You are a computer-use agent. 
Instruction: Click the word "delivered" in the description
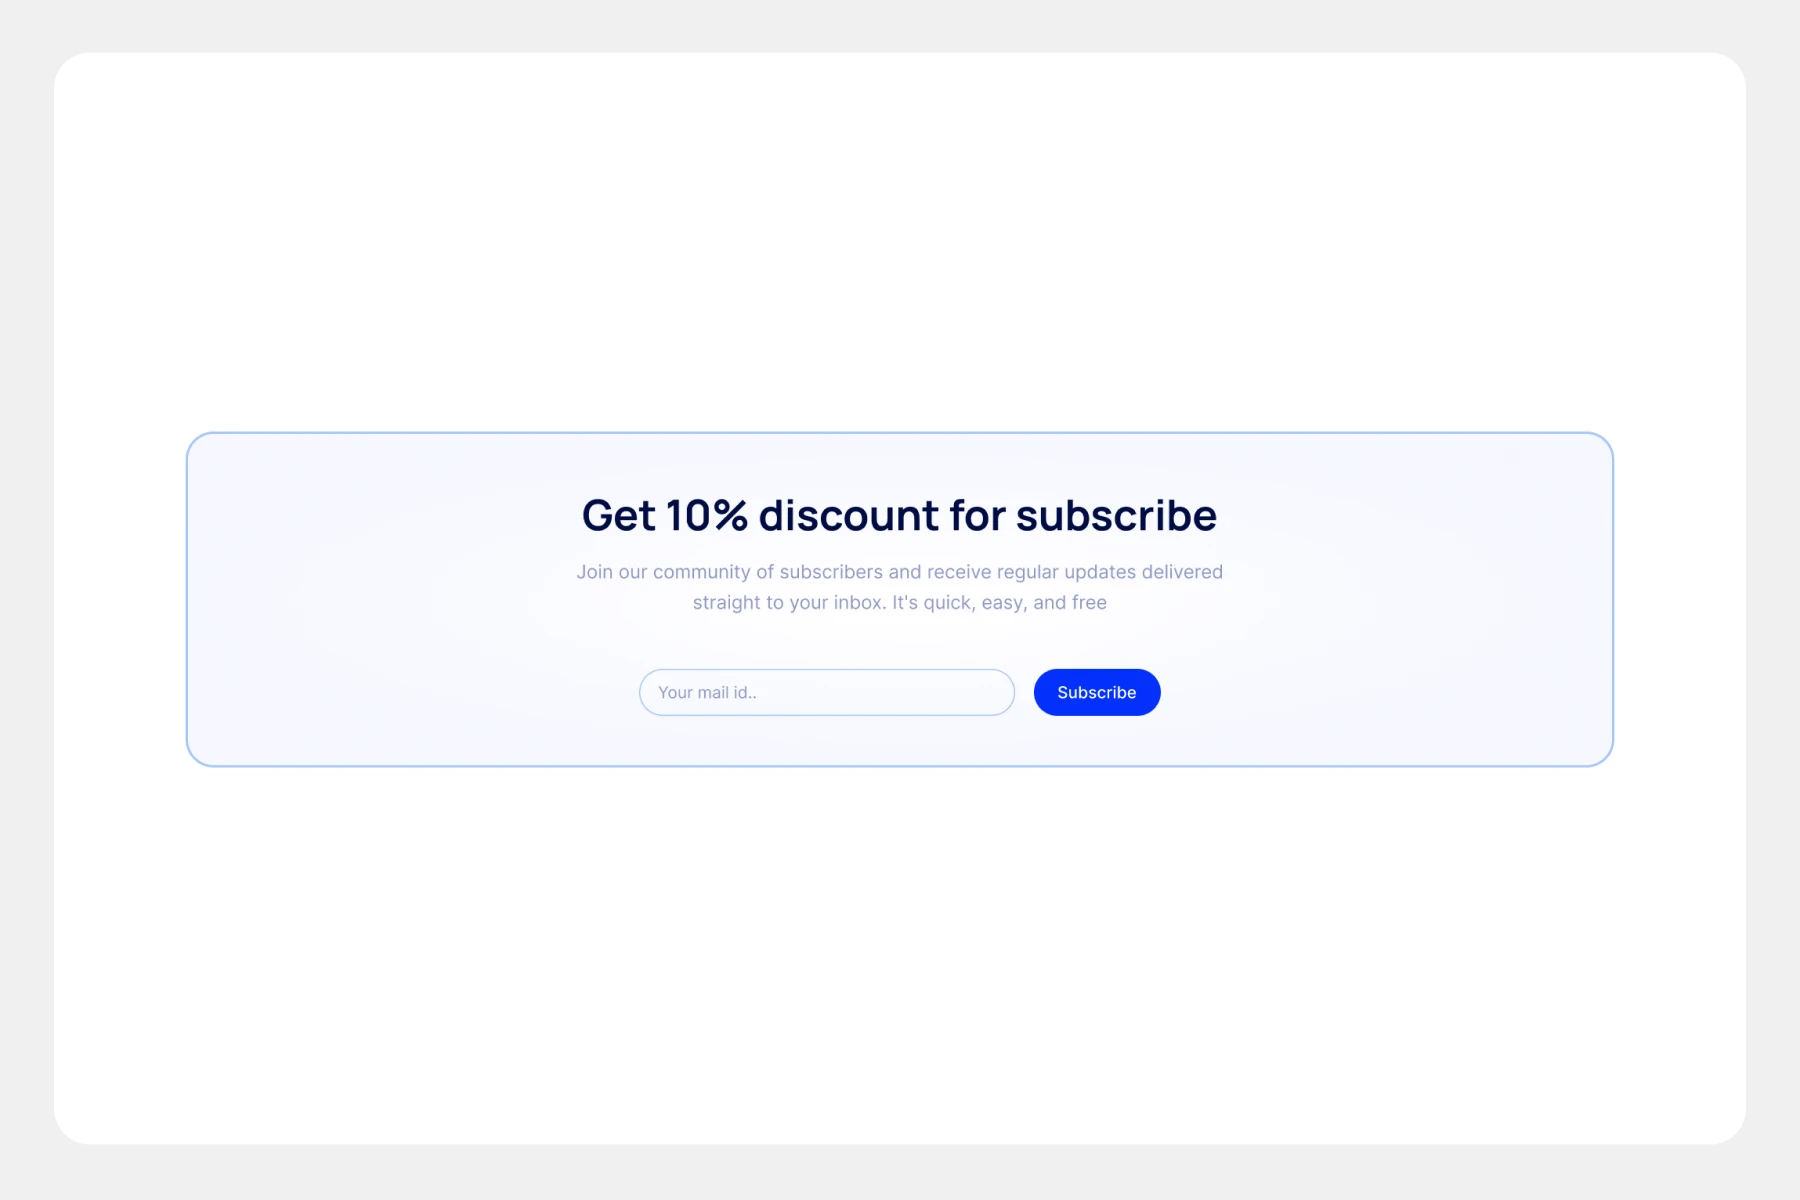coord(1182,572)
